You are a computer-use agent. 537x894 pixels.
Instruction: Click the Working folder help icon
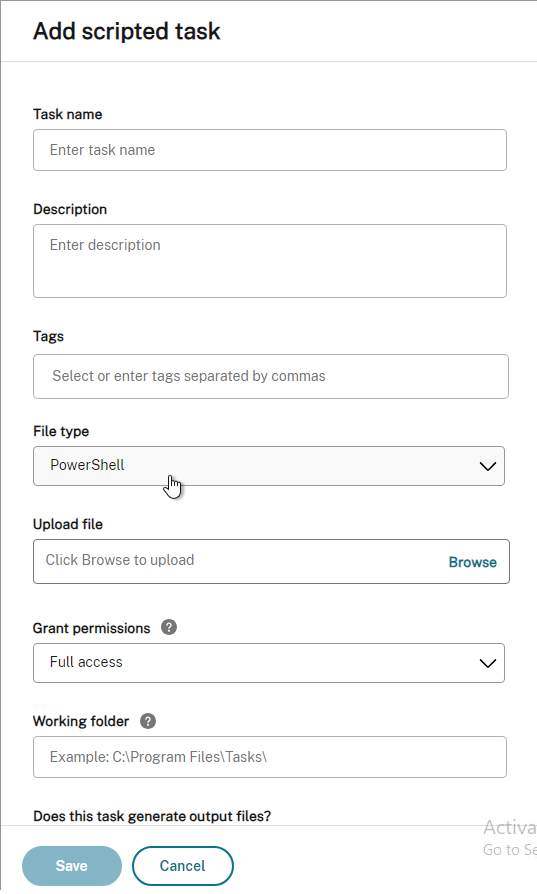tap(148, 721)
